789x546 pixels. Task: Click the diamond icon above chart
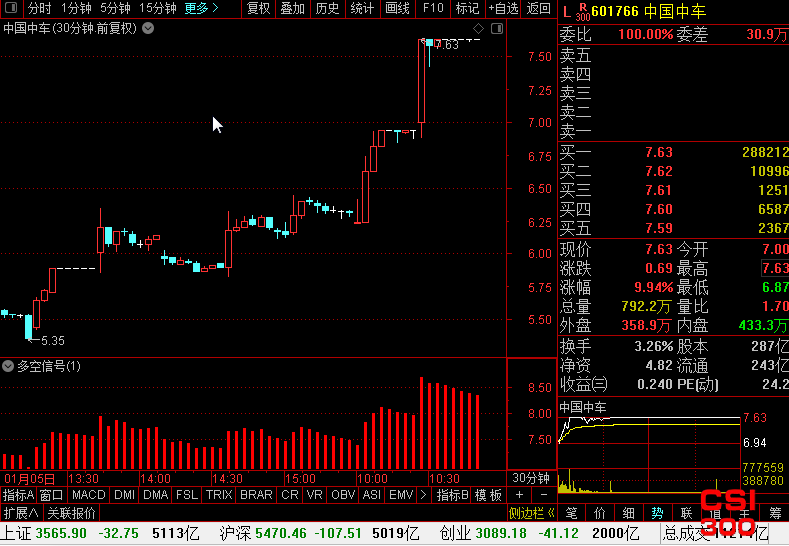pyautogui.click(x=479, y=28)
